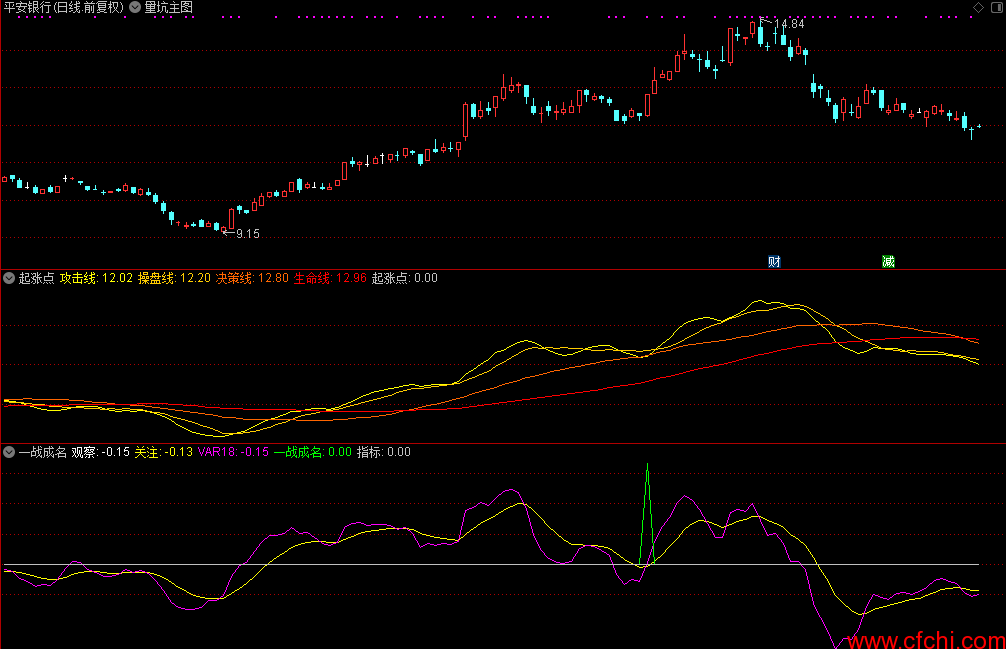Click the 观察: -0.15 legend value

coord(101,452)
